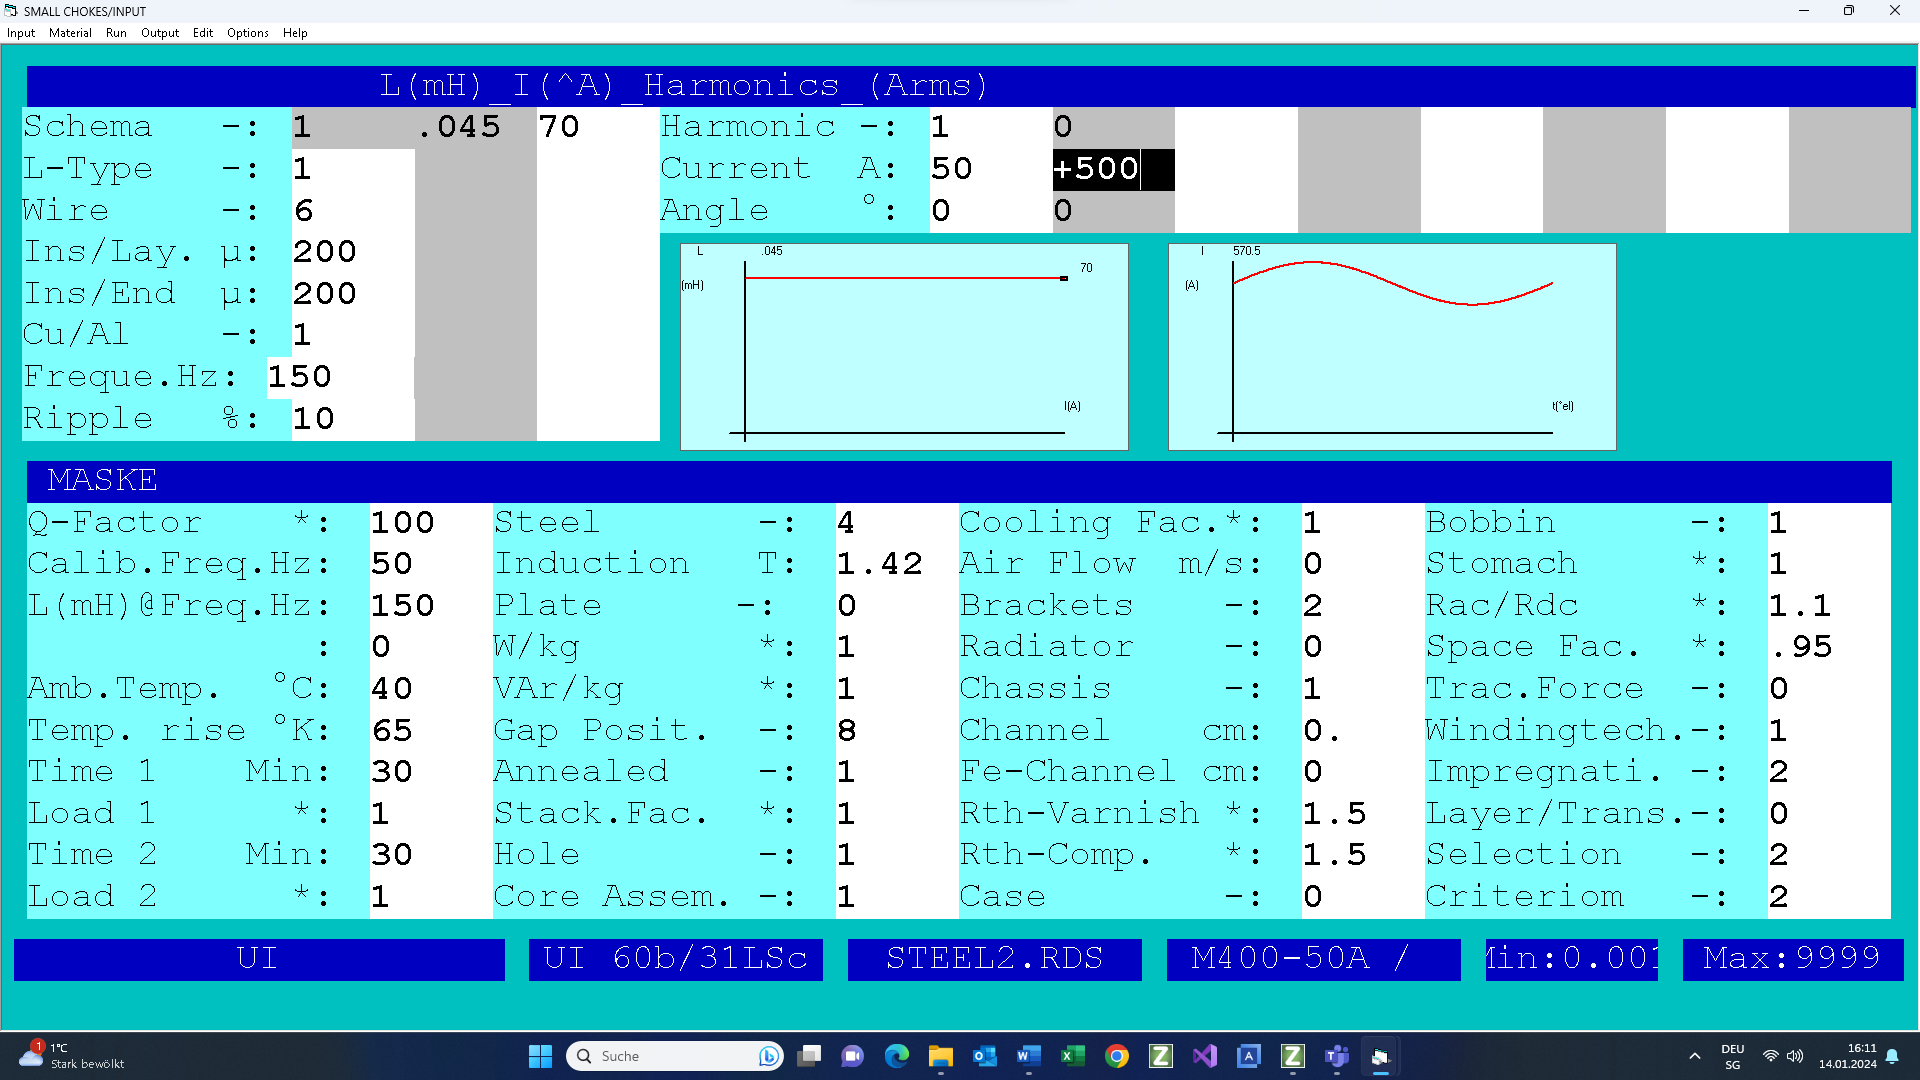
Task: Click the Wire value 6
Action: 353,211
